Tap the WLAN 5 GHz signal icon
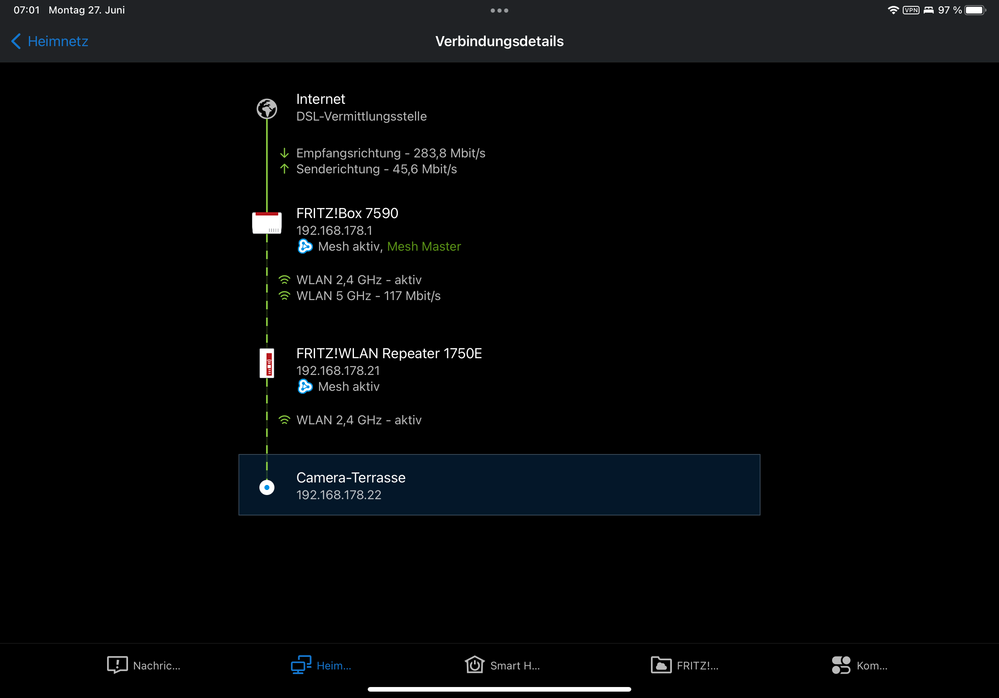 tap(284, 296)
